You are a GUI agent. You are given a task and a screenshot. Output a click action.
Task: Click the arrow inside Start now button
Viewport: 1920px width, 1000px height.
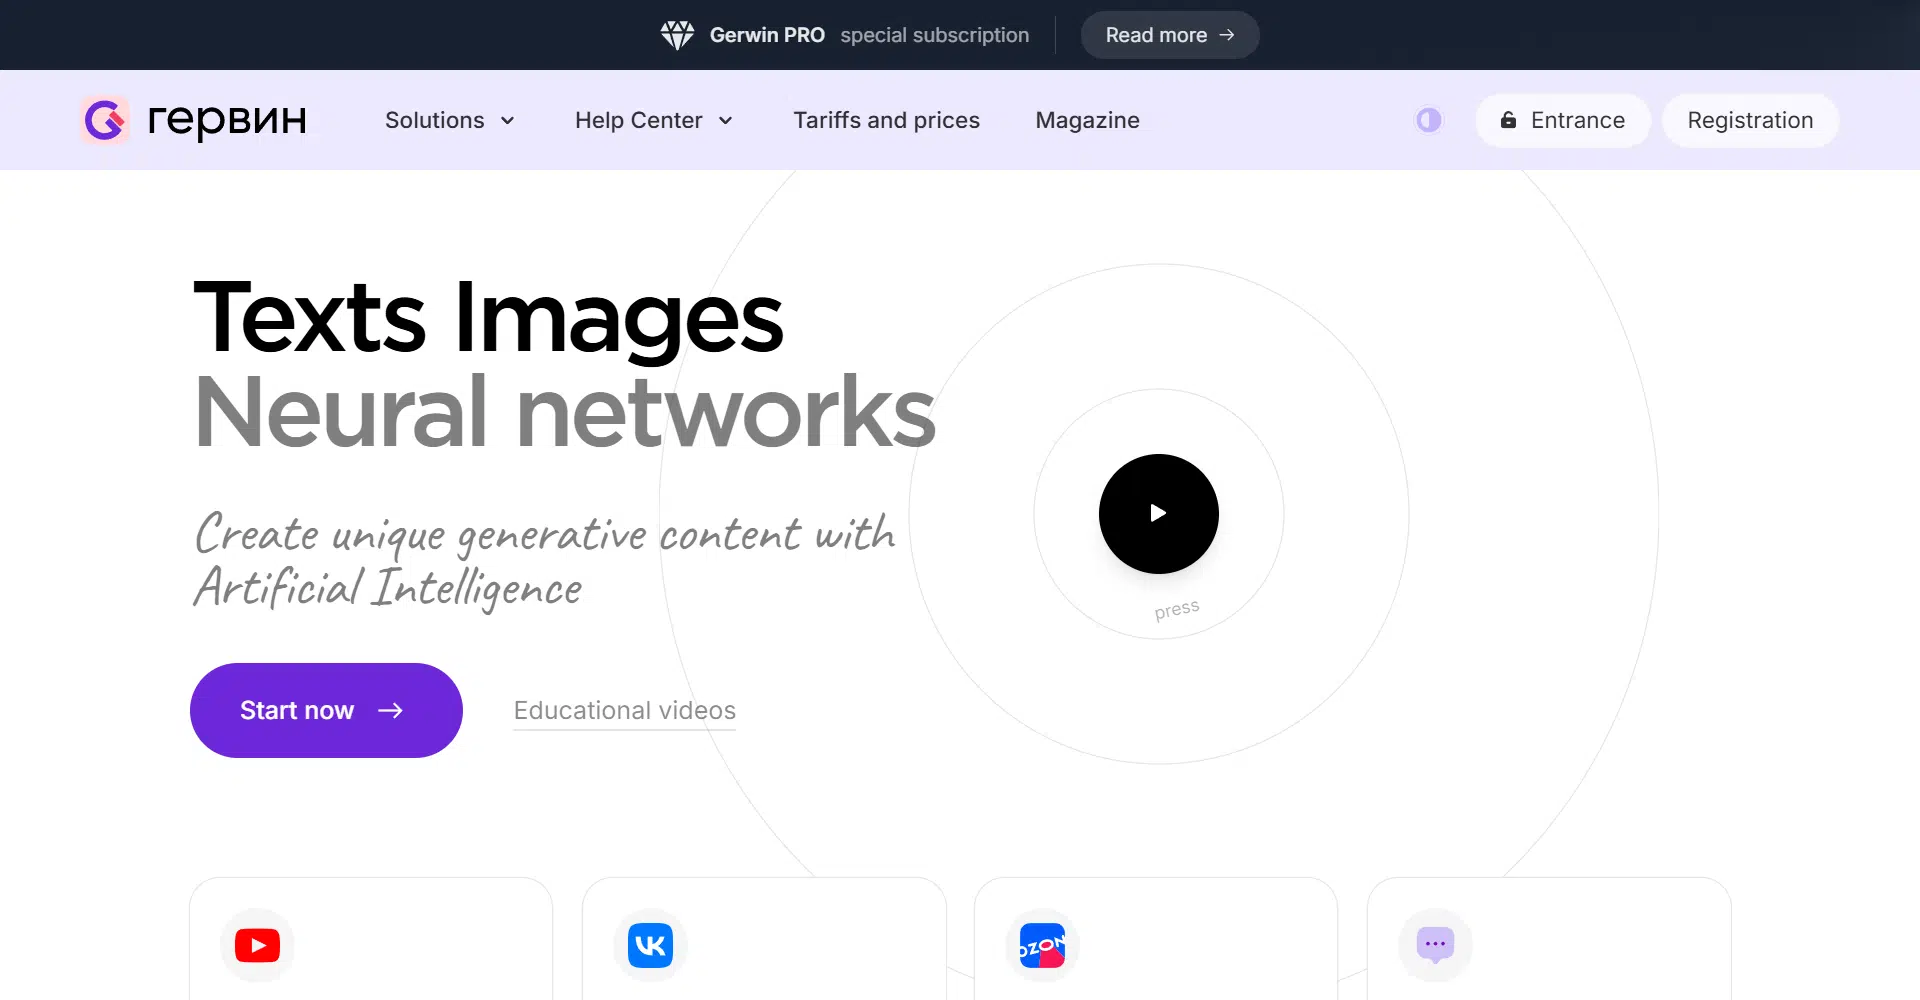tap(390, 710)
